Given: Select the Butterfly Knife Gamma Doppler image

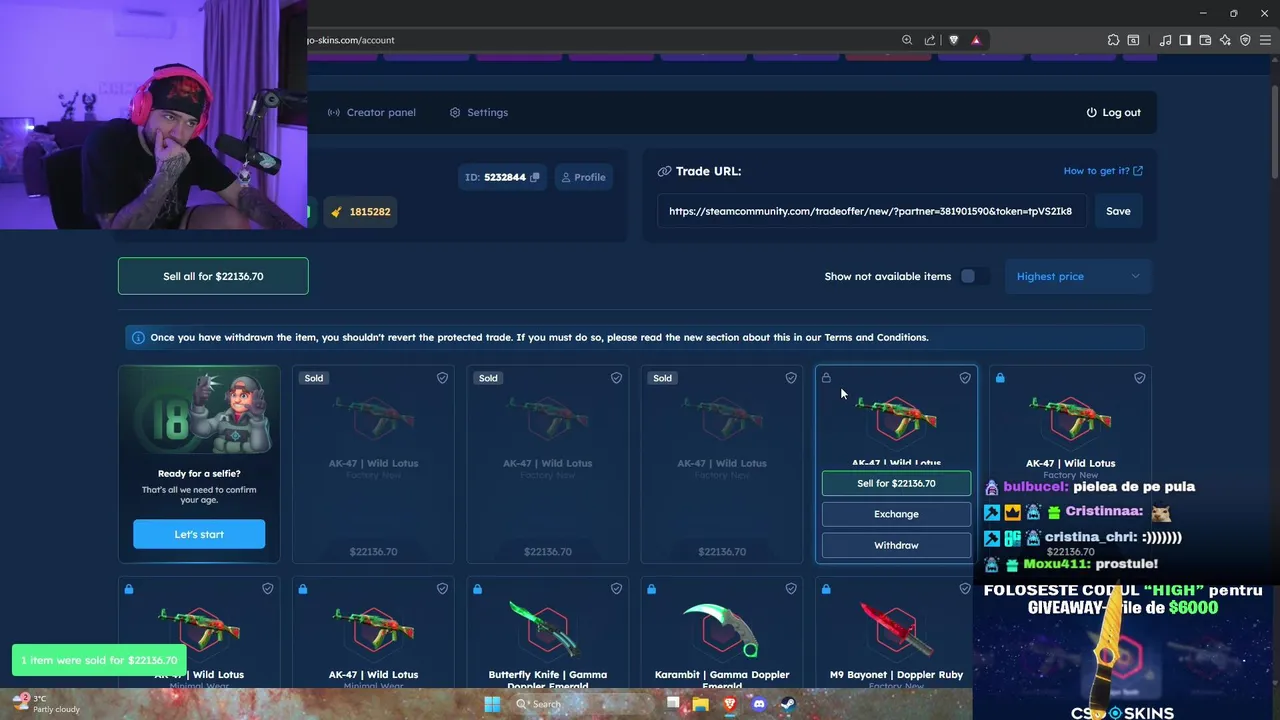Looking at the screenshot, I should (x=547, y=630).
